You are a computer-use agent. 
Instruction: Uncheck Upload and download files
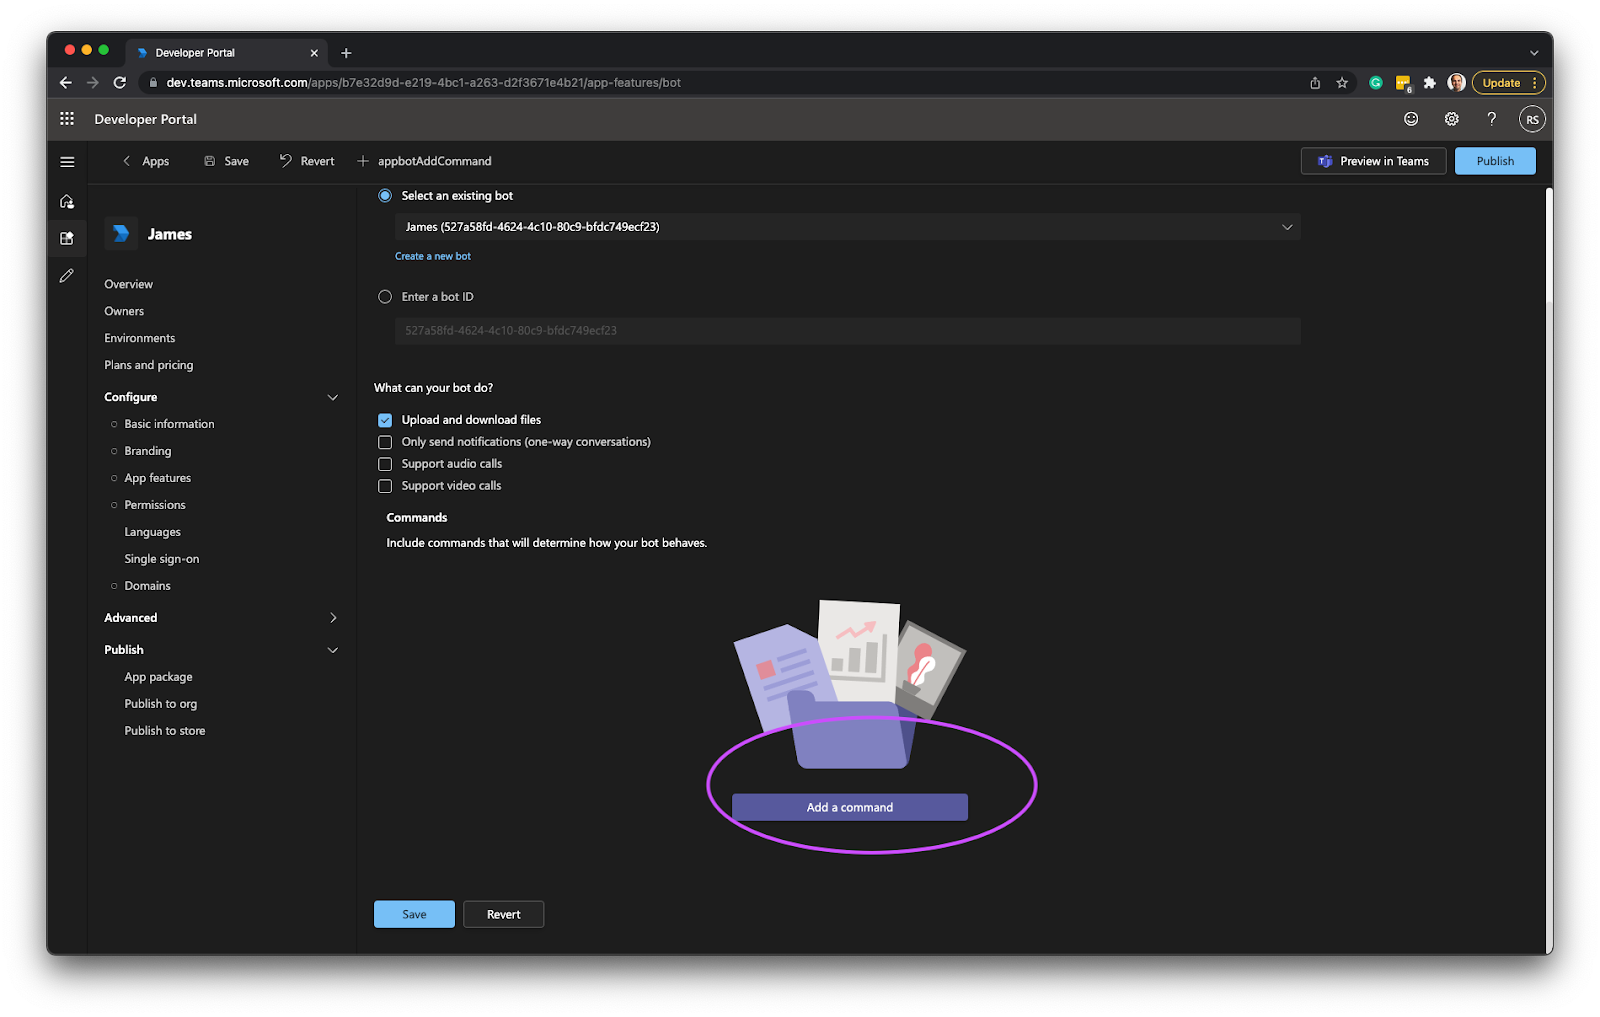coord(385,419)
